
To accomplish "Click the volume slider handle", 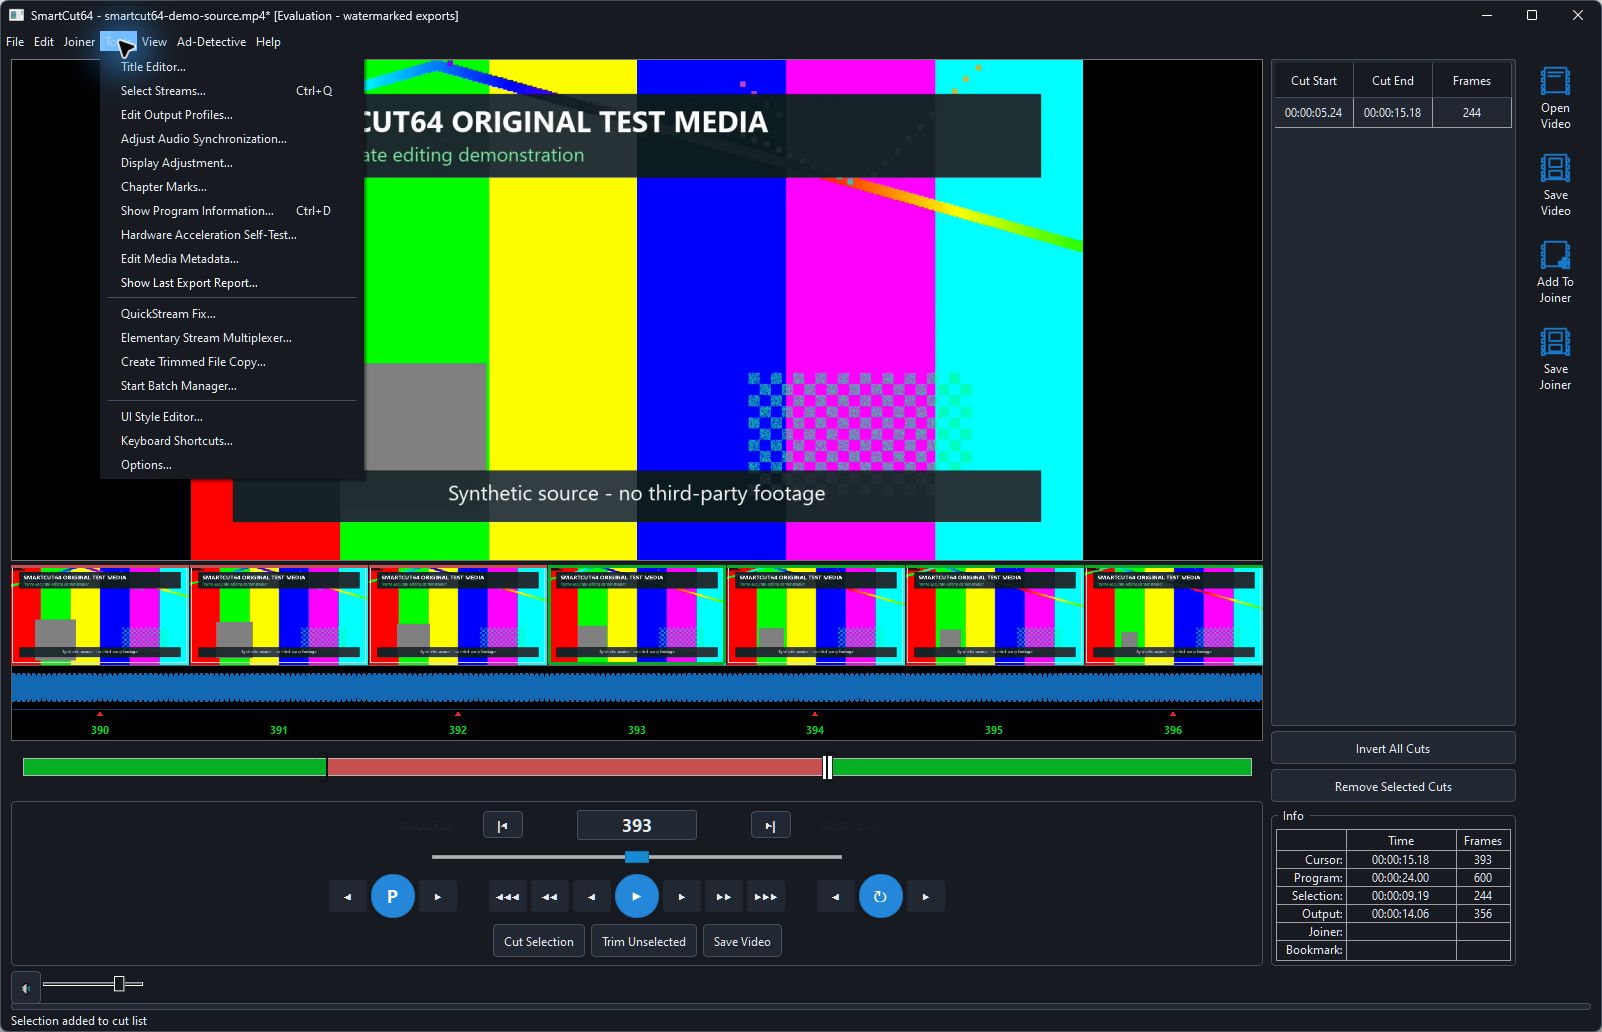I will click(119, 984).
